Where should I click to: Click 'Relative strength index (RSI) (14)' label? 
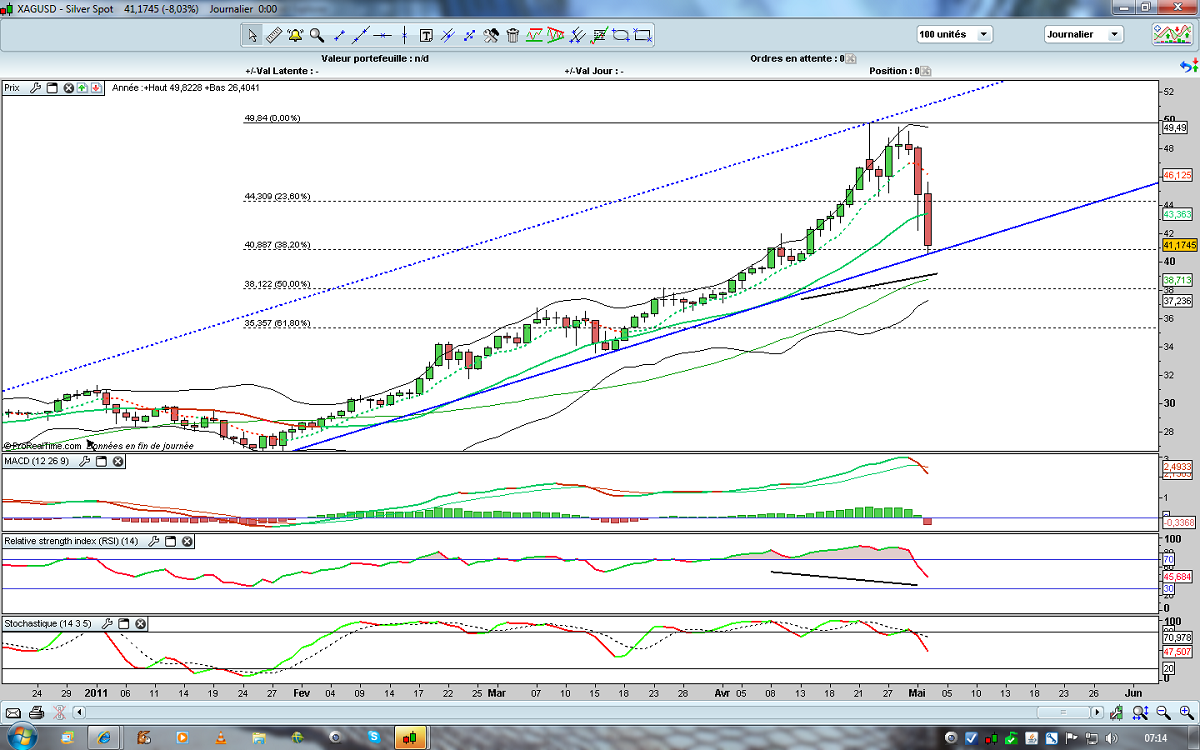73,541
